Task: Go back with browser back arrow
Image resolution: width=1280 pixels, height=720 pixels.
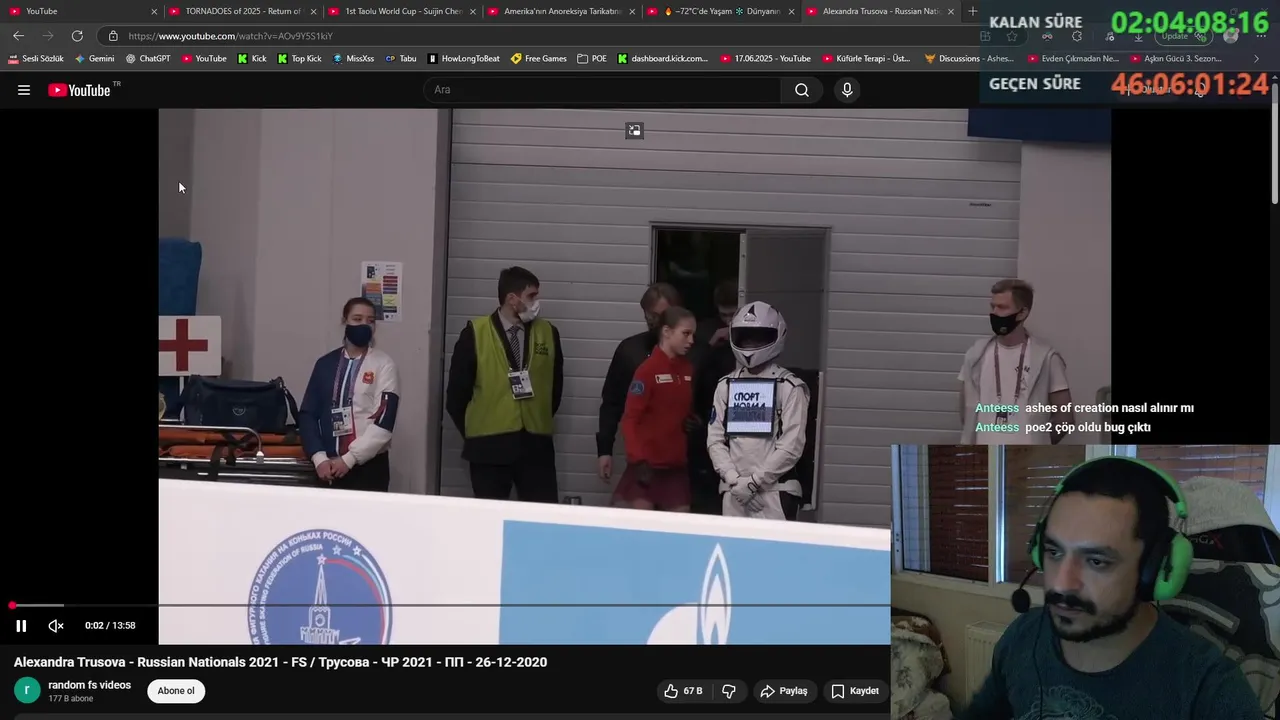Action: 18,36
